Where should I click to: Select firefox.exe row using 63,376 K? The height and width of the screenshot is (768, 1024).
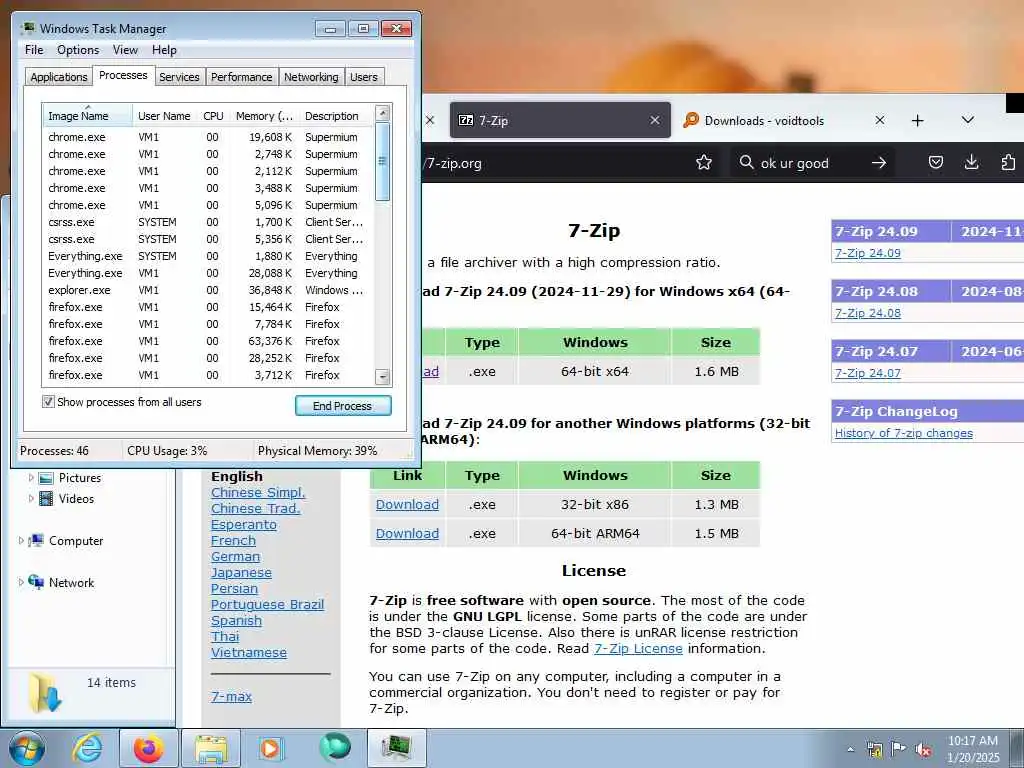208,341
